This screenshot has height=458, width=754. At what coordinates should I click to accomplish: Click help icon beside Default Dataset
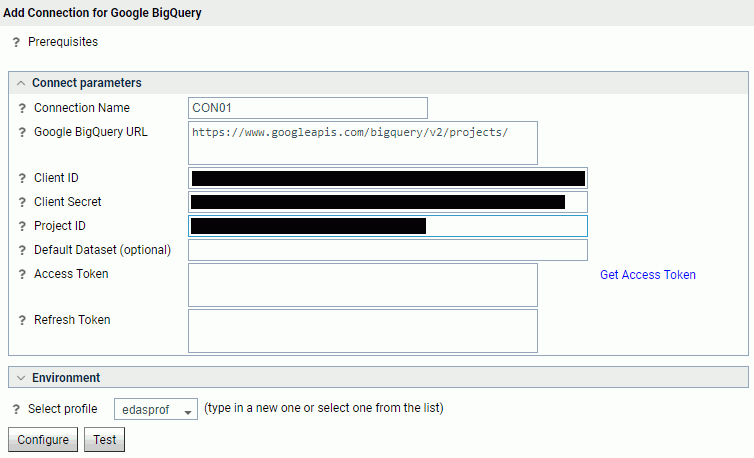coord(22,250)
